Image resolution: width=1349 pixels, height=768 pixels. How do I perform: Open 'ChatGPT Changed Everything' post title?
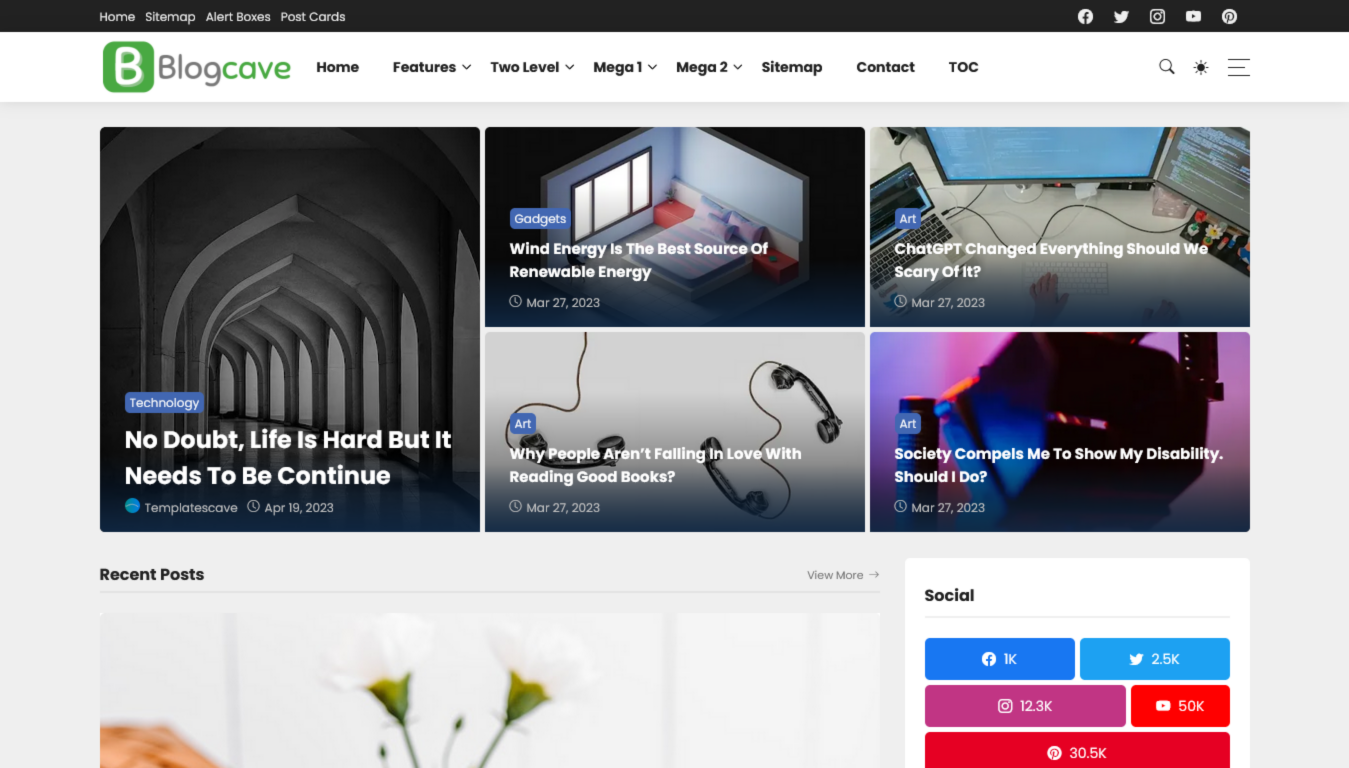(1051, 260)
